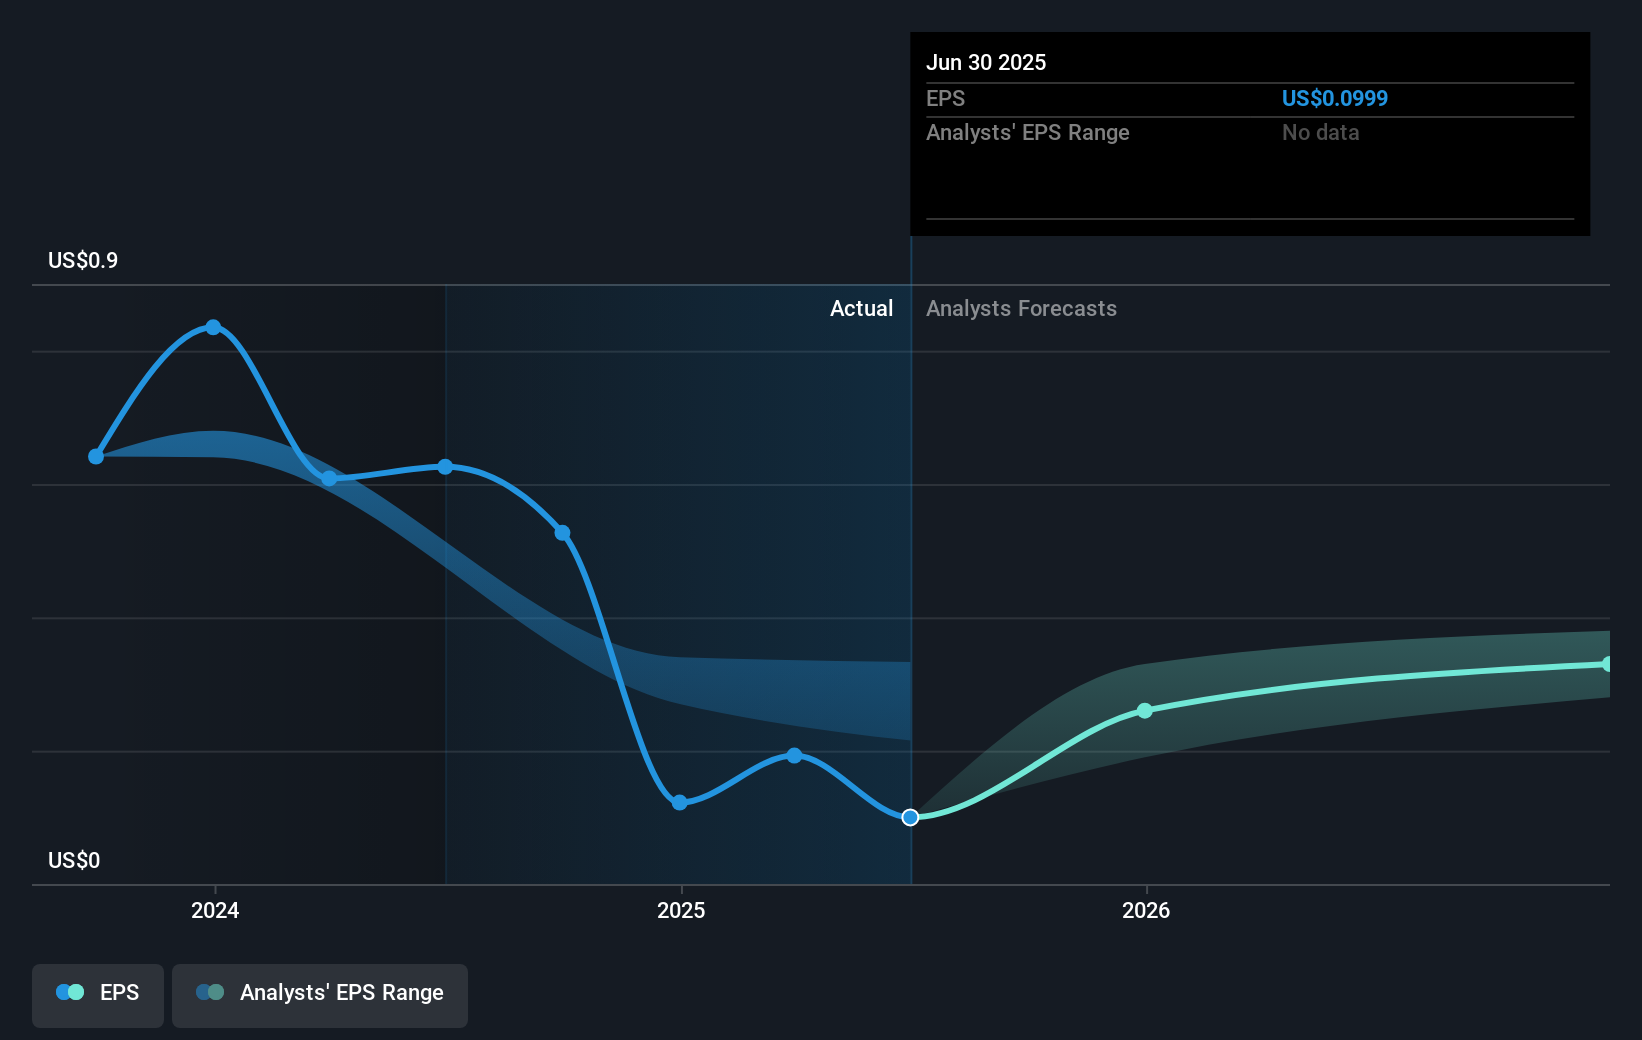Toggle the EPS legend series
Image resolution: width=1642 pixels, height=1040 pixels.
point(98,995)
